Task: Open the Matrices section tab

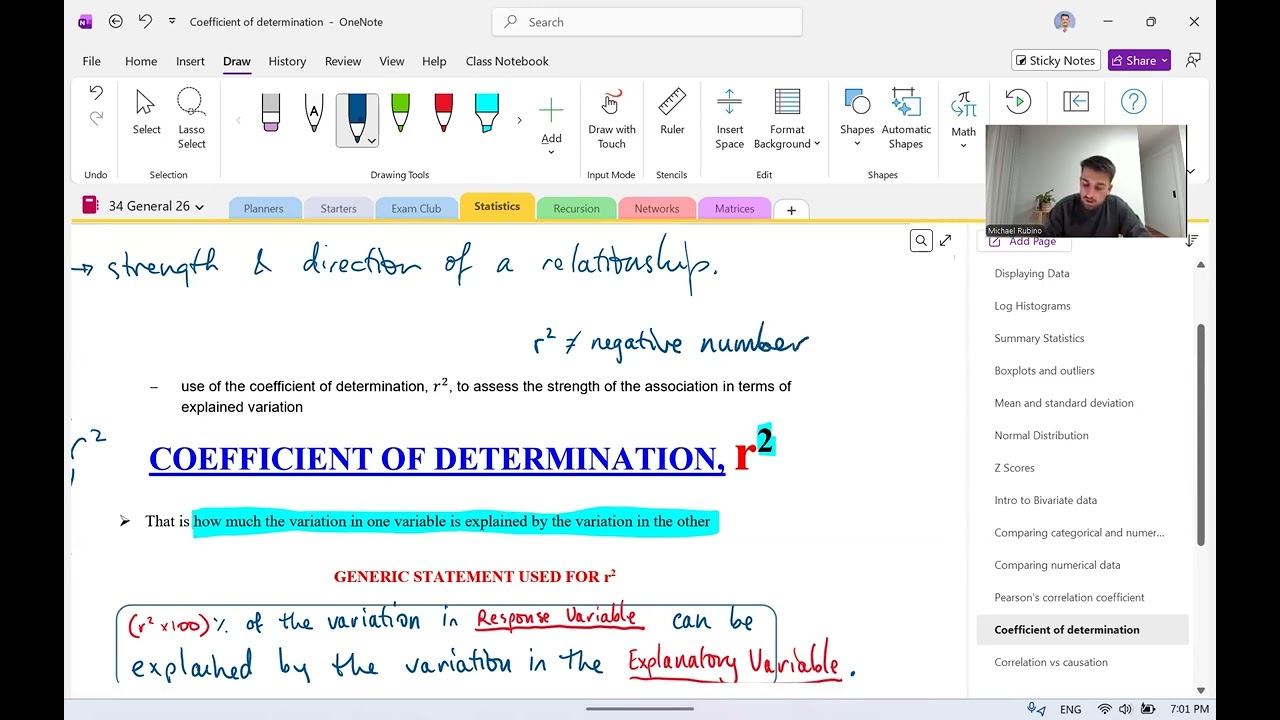Action: [x=734, y=209]
